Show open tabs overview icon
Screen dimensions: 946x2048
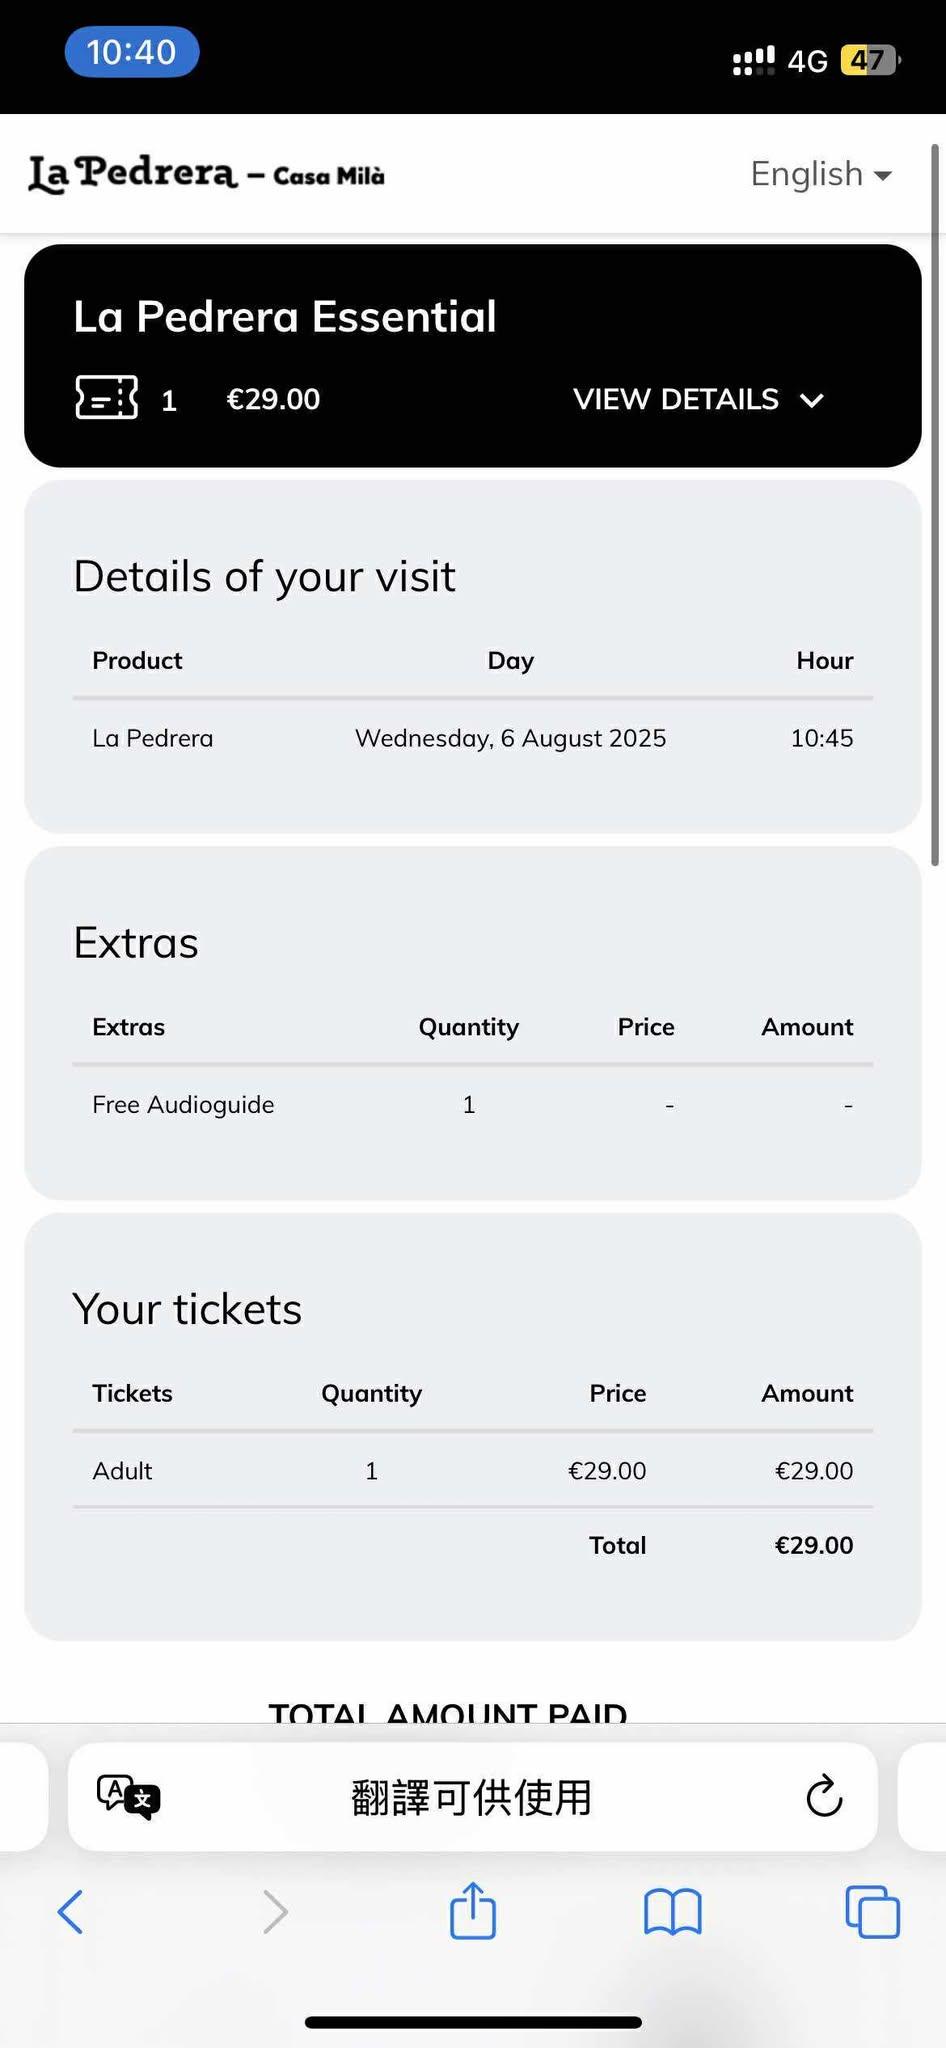872,1912
